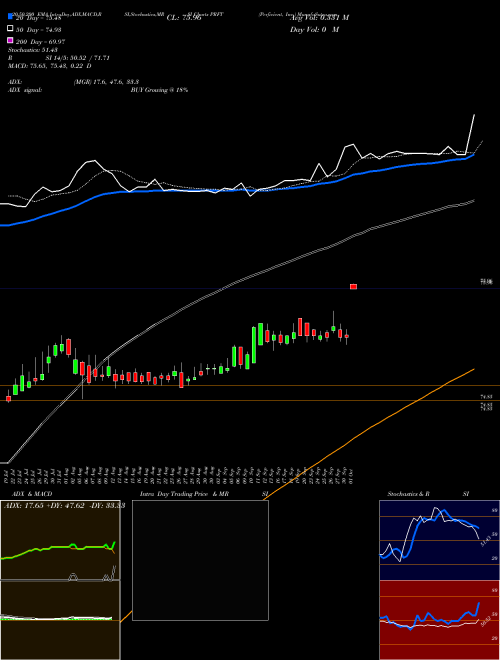
Task: Click the 'Stochastics & R' panel title
Action: pyautogui.click(x=409, y=494)
